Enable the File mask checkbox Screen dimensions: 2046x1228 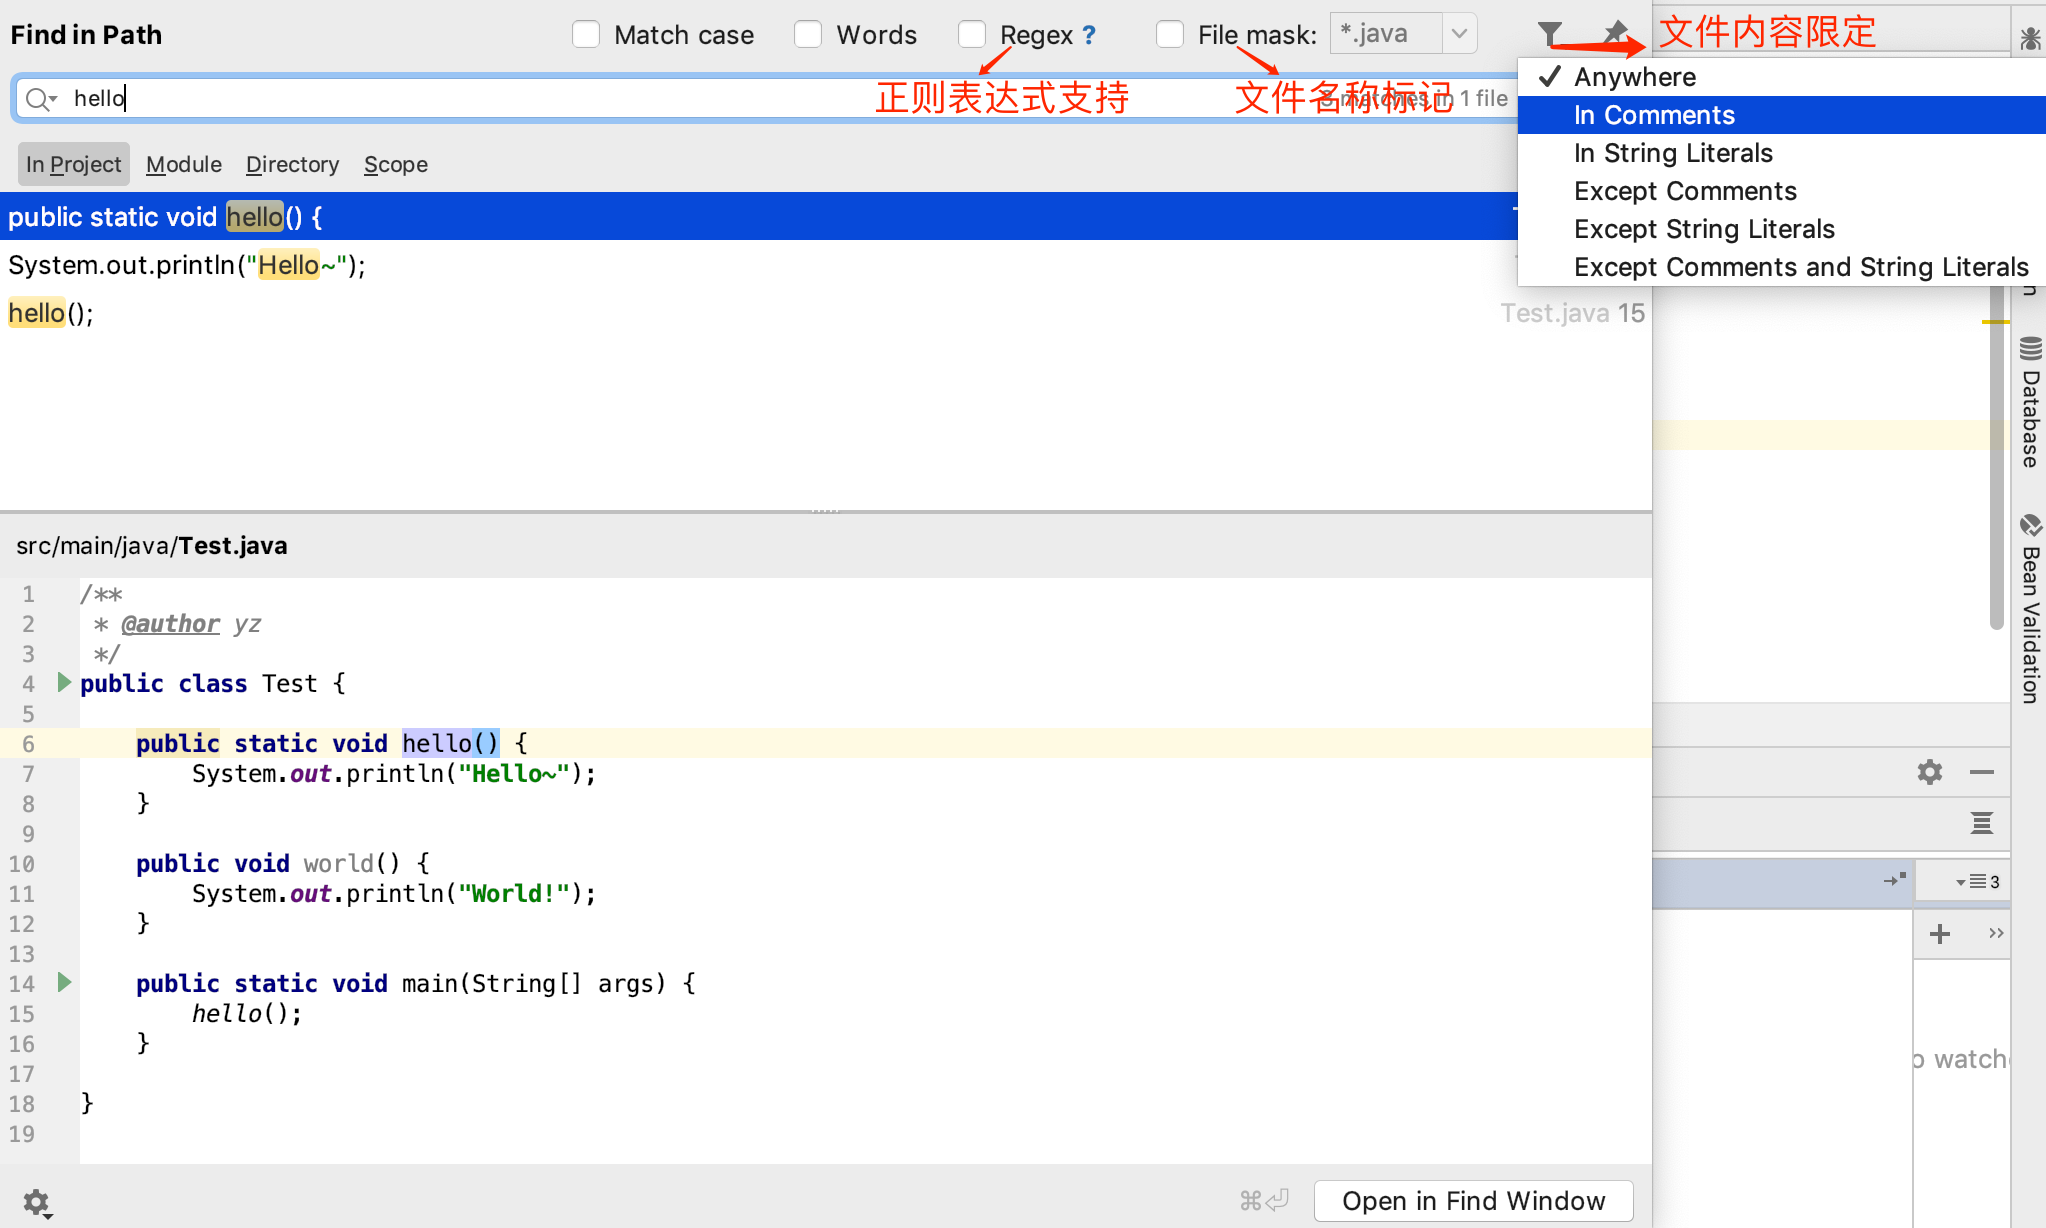click(x=1170, y=35)
